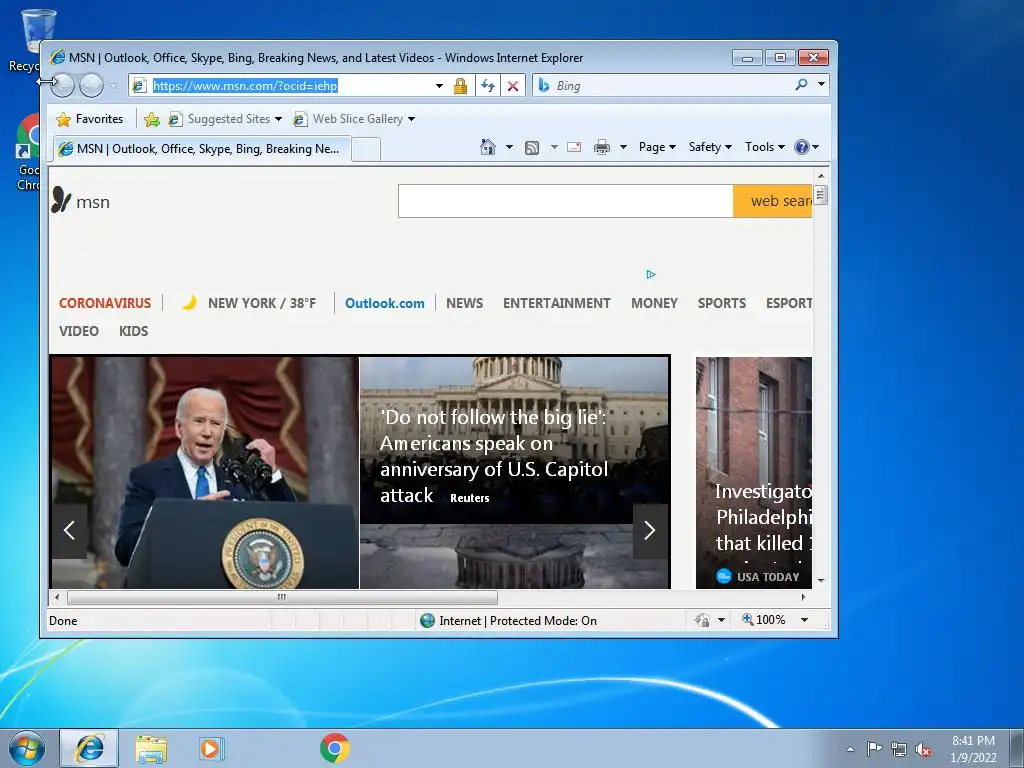Open VIDEO section link
This screenshot has width=1024, height=768.
(x=79, y=331)
